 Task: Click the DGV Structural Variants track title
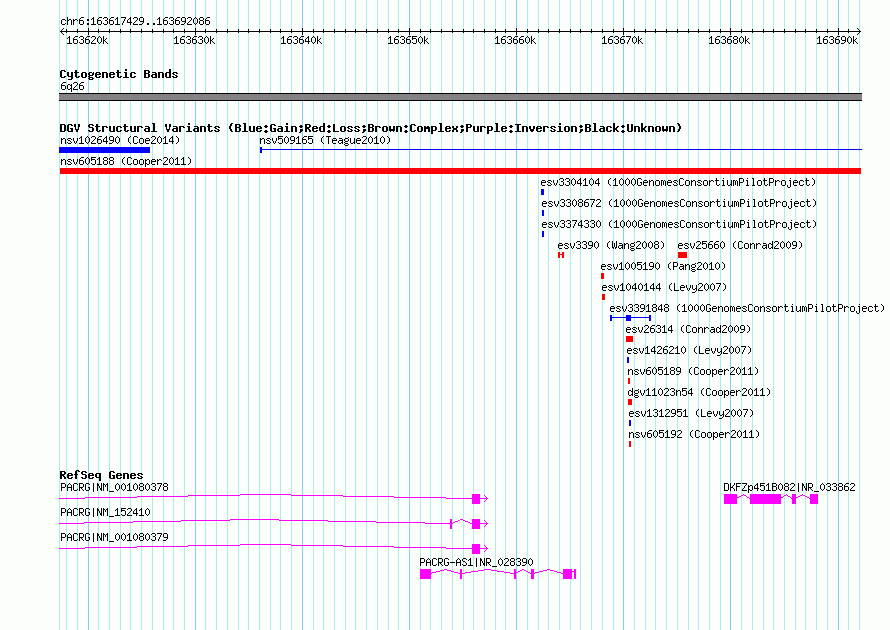(371, 128)
